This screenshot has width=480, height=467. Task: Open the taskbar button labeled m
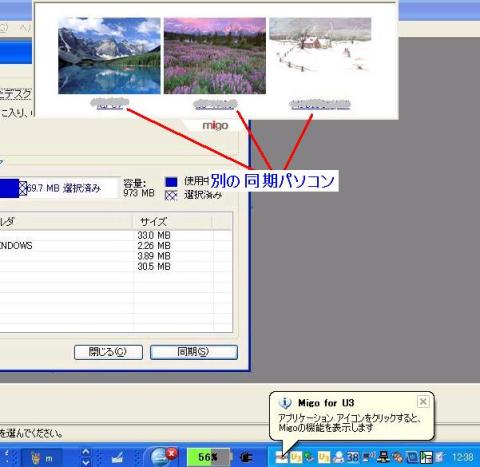pyautogui.click(x=42, y=458)
